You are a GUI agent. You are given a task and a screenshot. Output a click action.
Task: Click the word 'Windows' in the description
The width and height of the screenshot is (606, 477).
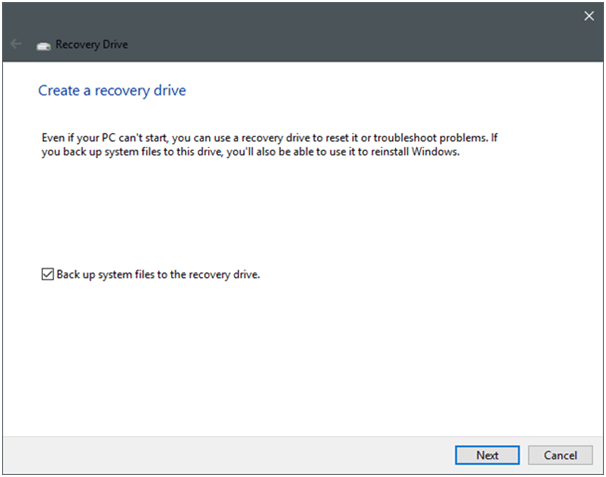(x=436, y=151)
